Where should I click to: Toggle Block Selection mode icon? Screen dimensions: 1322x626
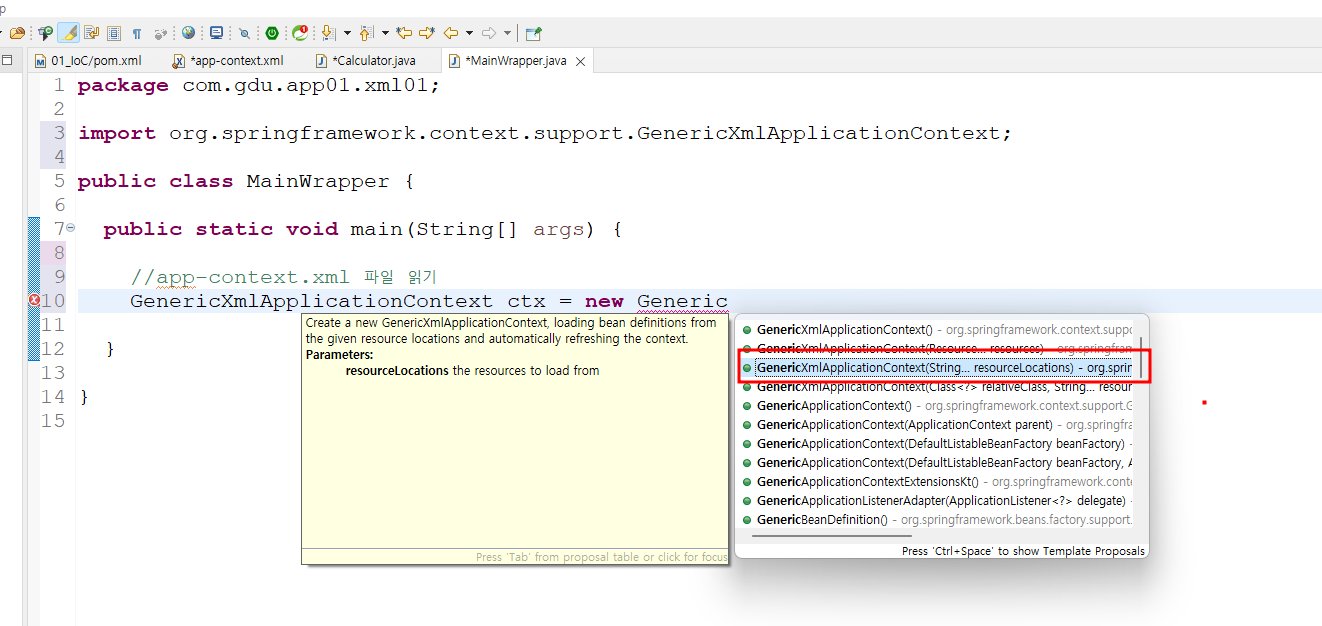(x=113, y=33)
